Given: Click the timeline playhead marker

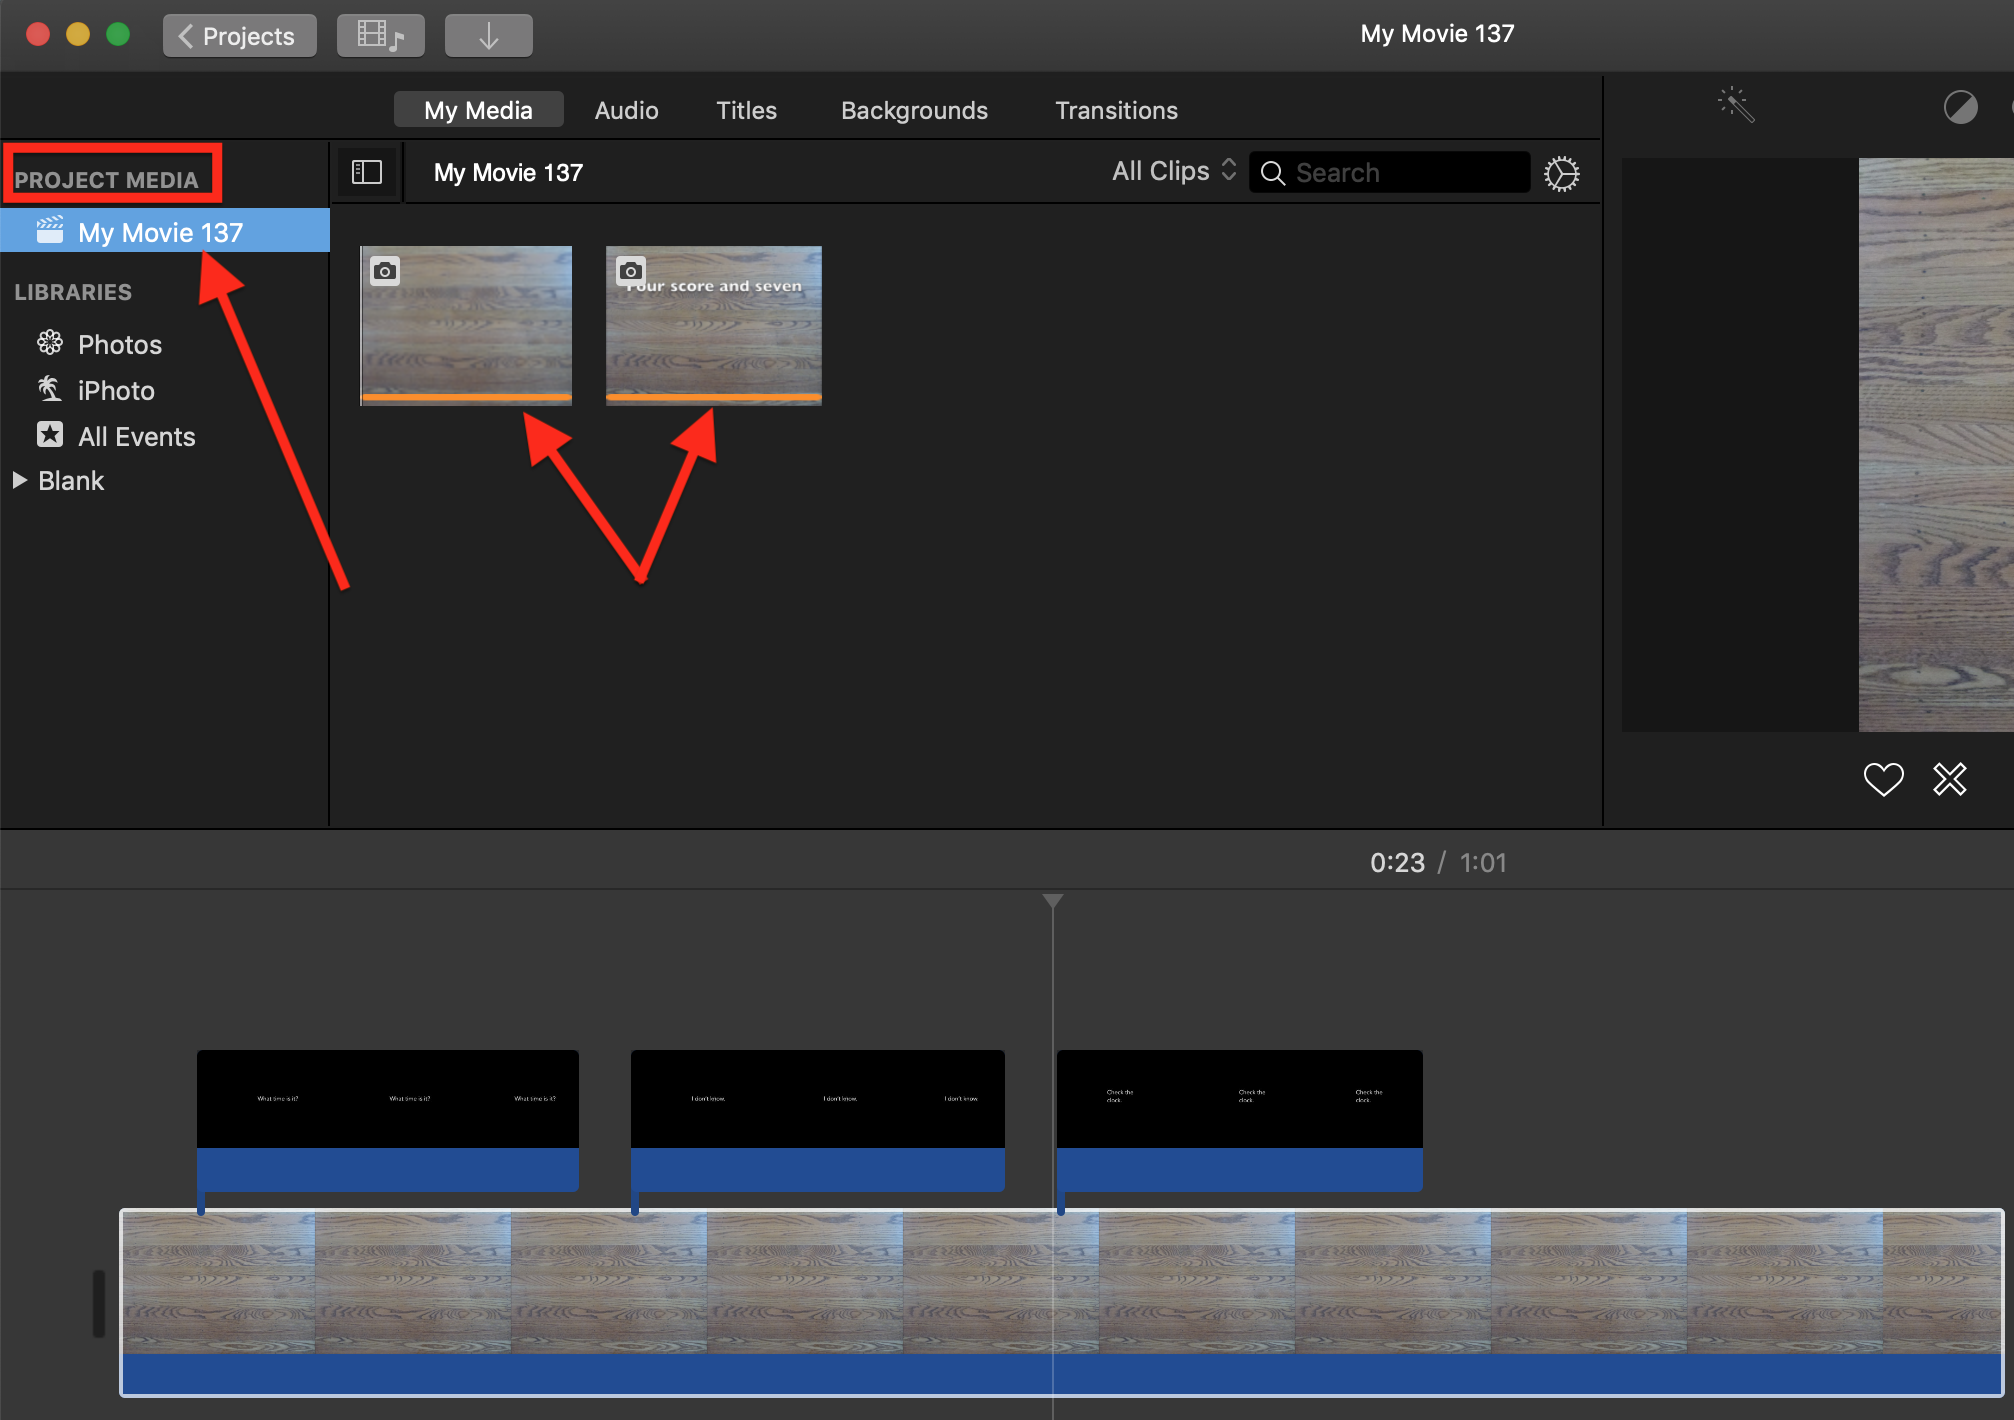Looking at the screenshot, I should click(x=1052, y=901).
